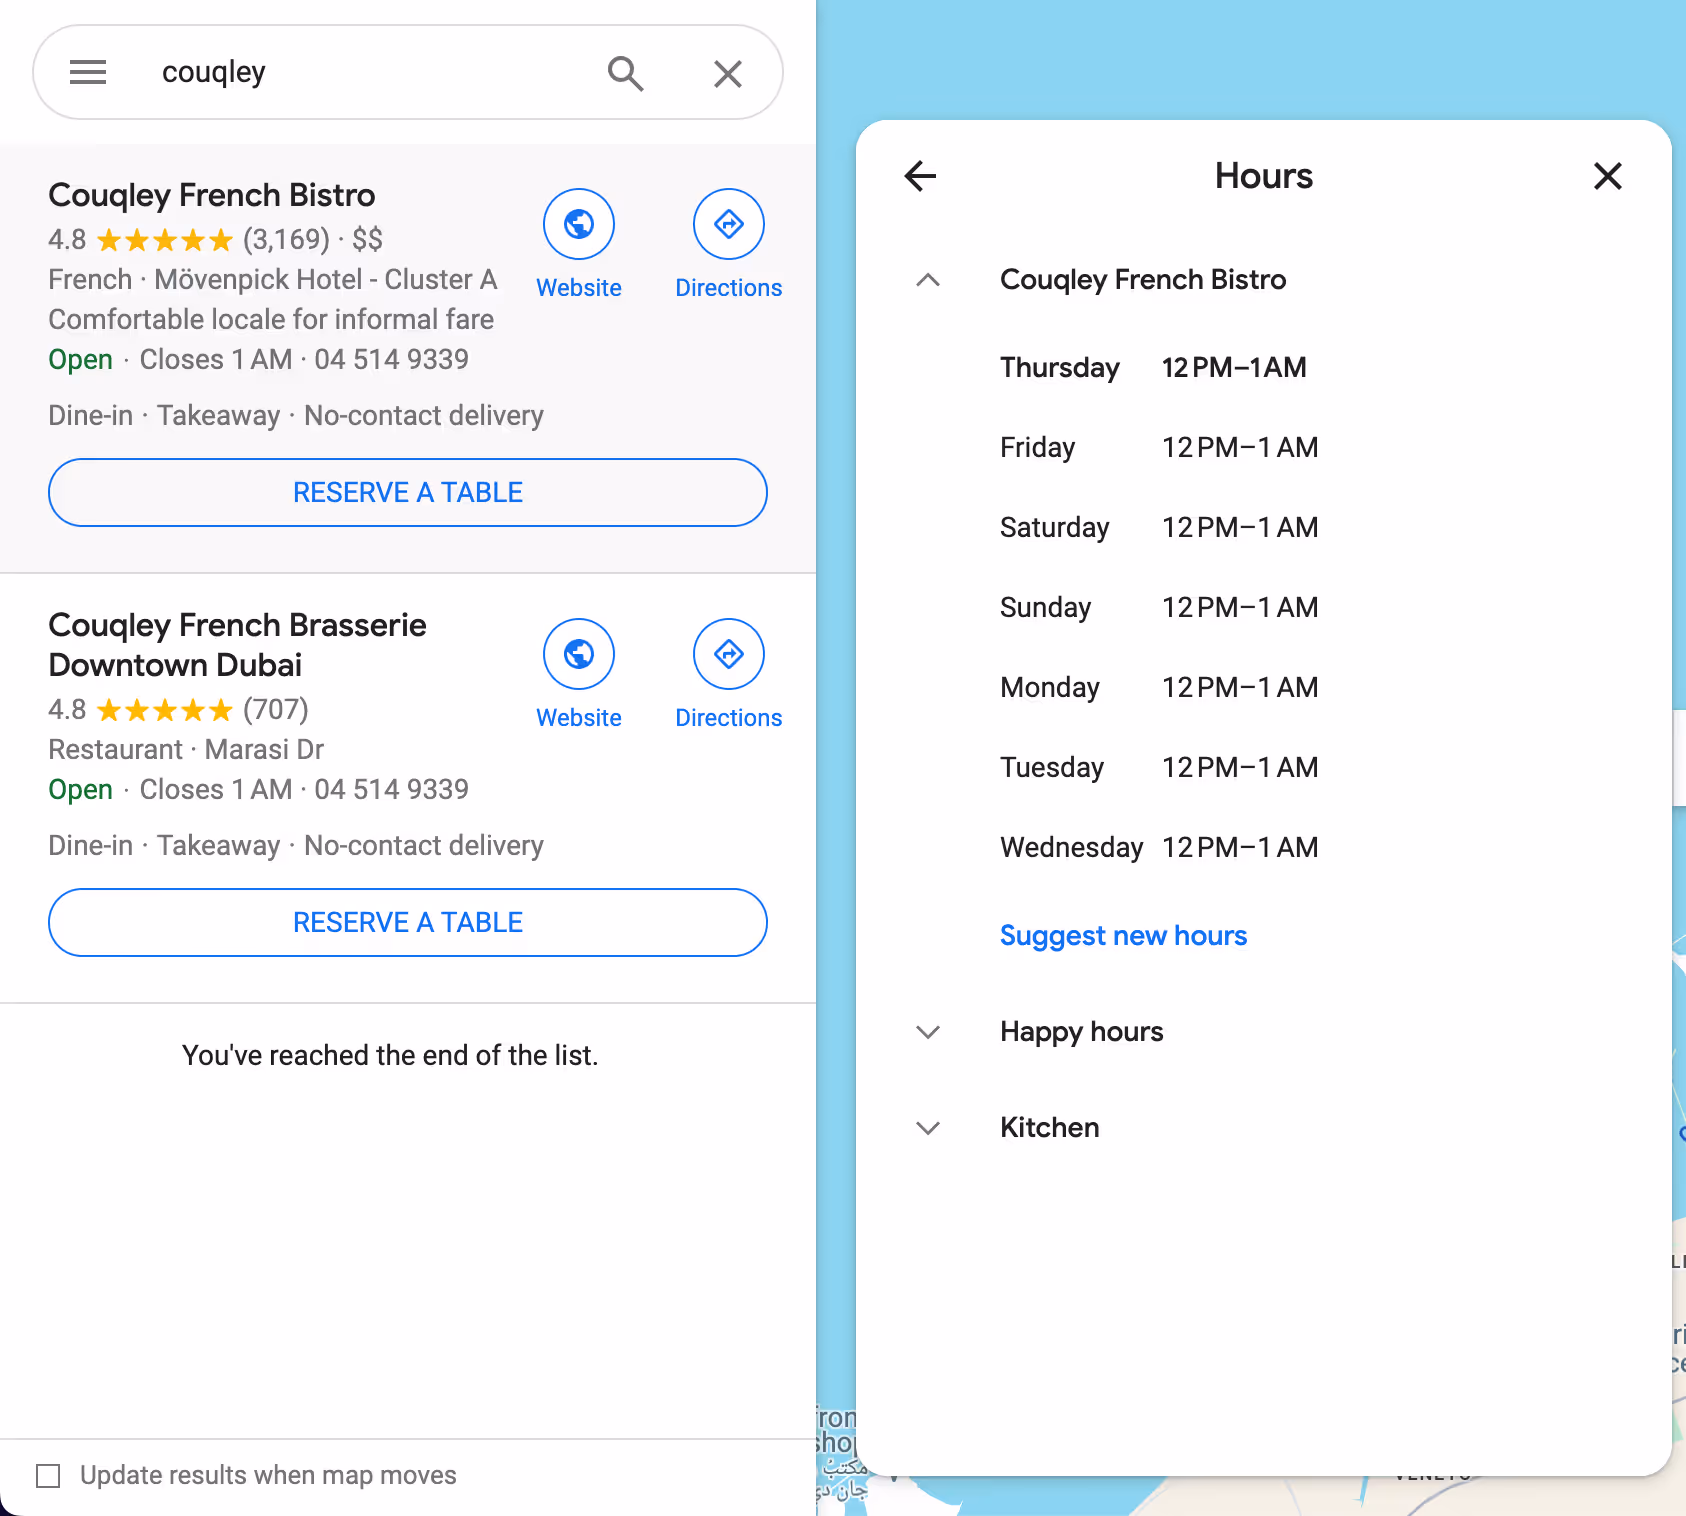Select the Wednesday hours row
Image resolution: width=1686 pixels, height=1516 pixels.
pyautogui.click(x=1159, y=848)
